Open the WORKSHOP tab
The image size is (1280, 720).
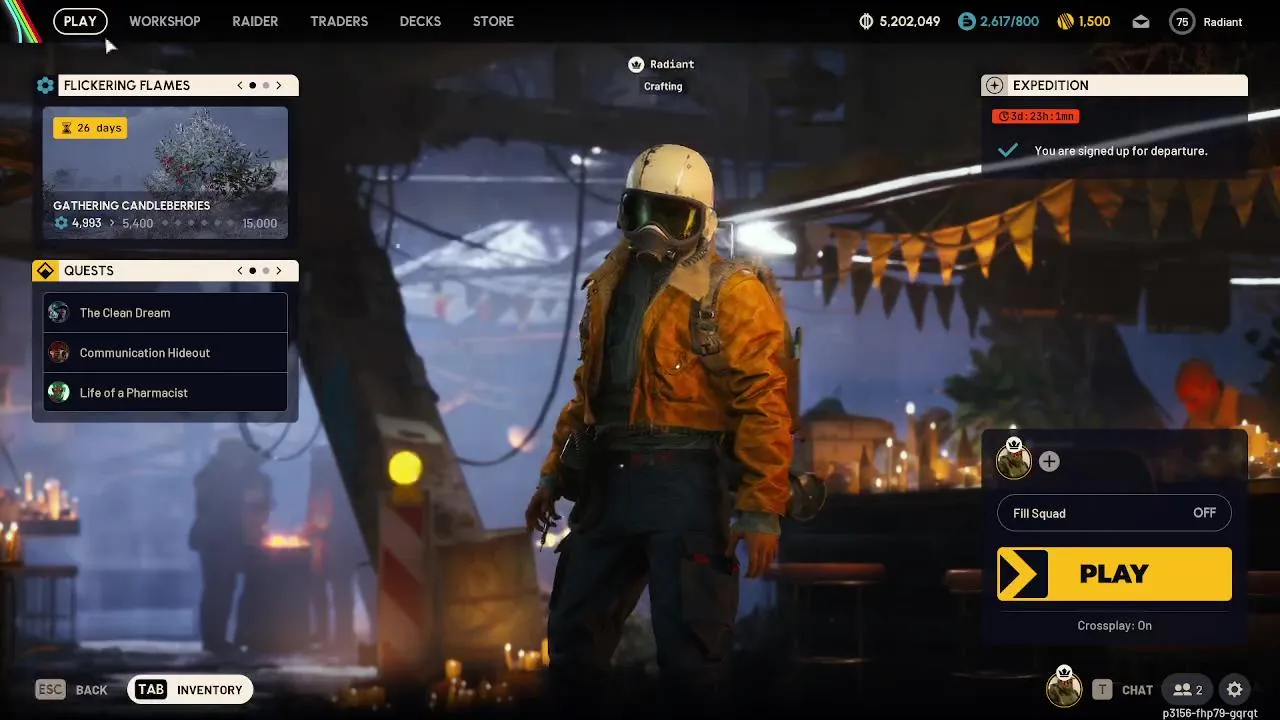point(165,21)
